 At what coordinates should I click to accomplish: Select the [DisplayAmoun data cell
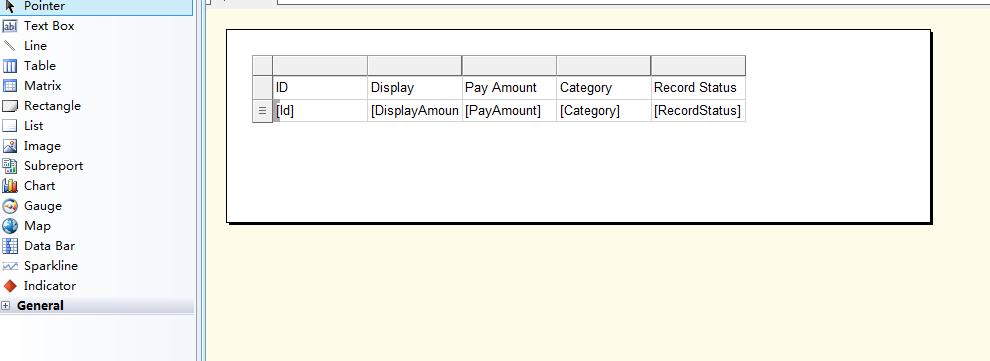[x=415, y=110]
